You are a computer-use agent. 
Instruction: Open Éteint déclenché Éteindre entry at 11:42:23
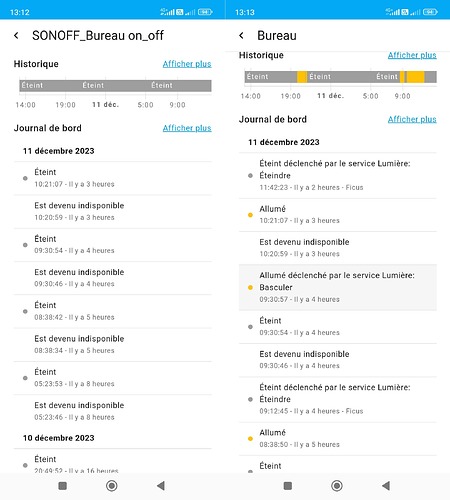(338, 175)
